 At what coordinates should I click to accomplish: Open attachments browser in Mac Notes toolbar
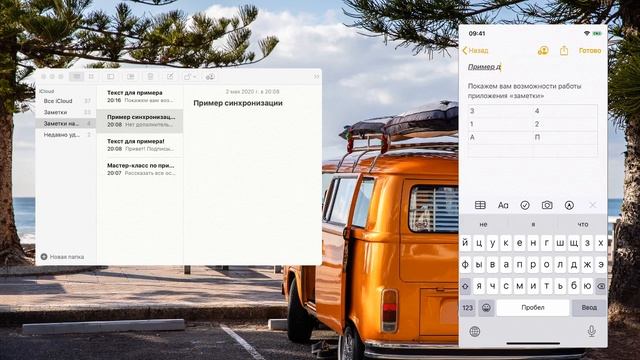pyautogui.click(x=131, y=77)
